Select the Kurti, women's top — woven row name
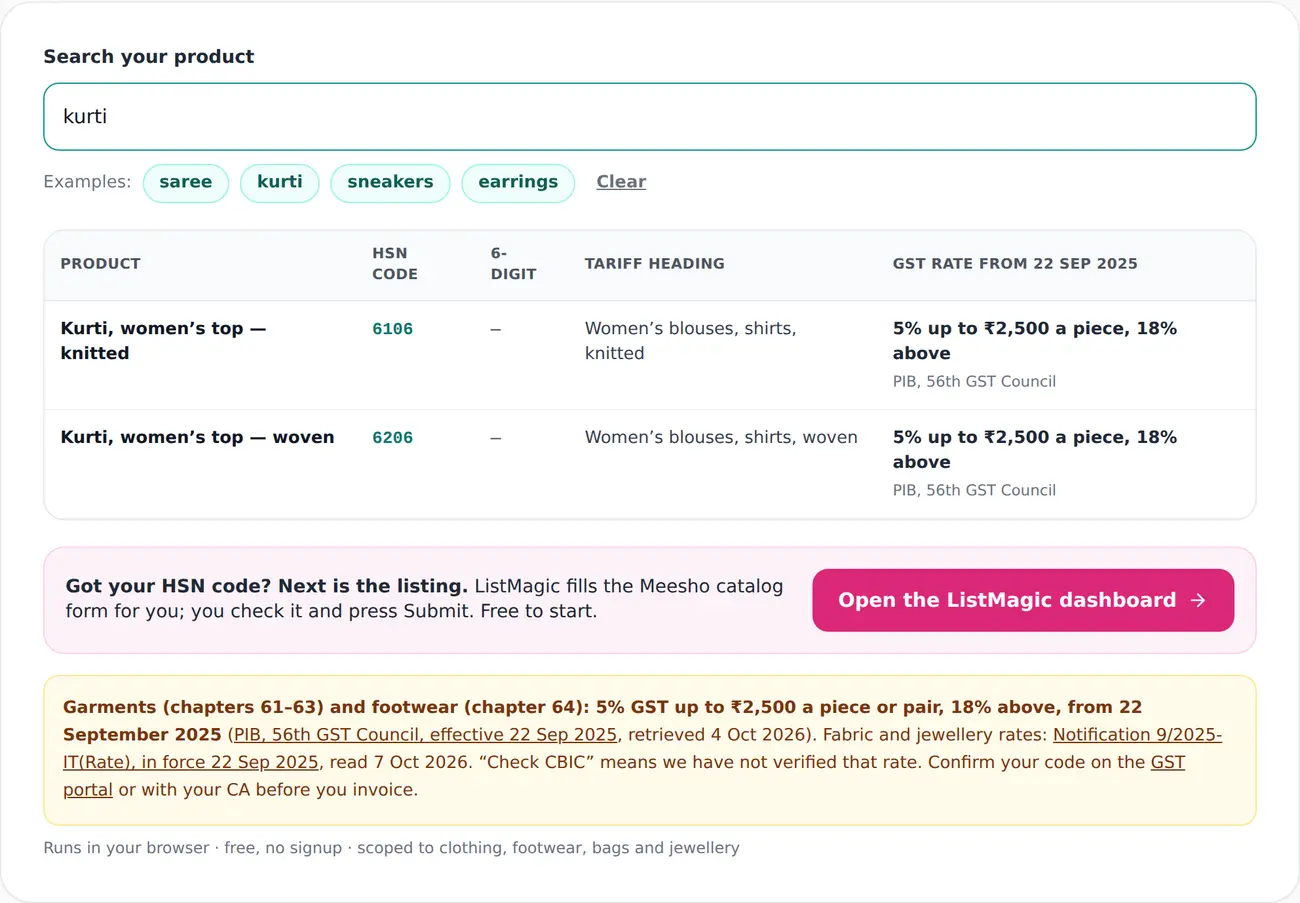The width and height of the screenshot is (1300, 903). tap(197, 437)
